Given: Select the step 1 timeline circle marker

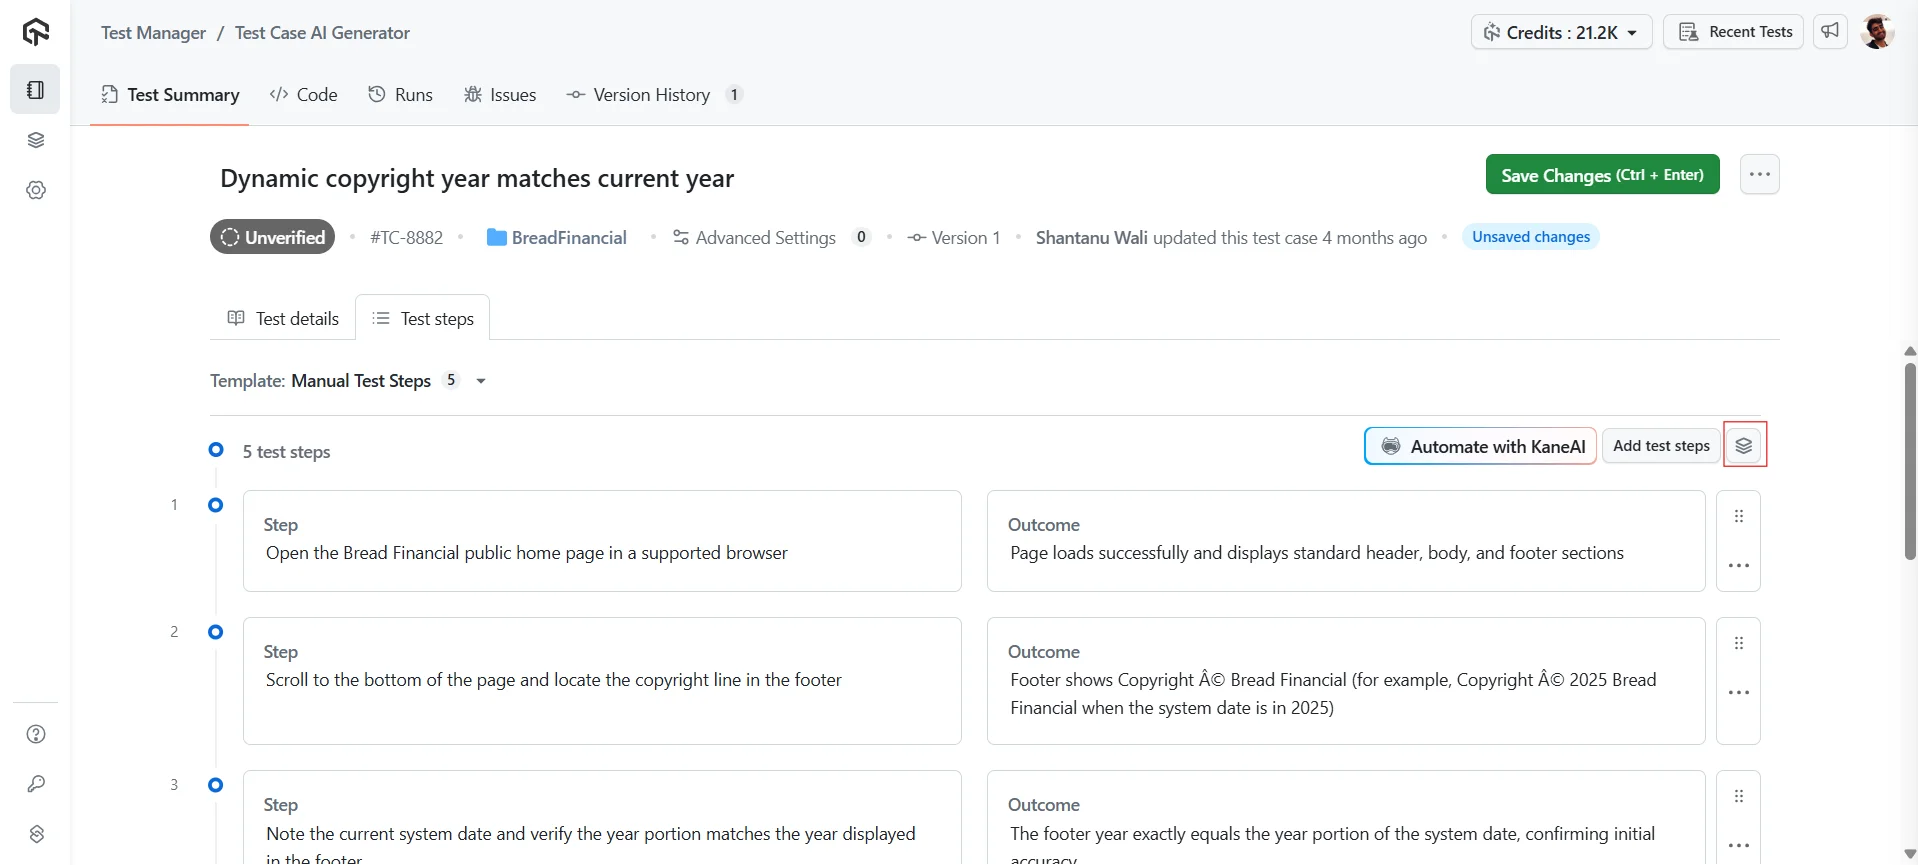Looking at the screenshot, I should tap(215, 506).
